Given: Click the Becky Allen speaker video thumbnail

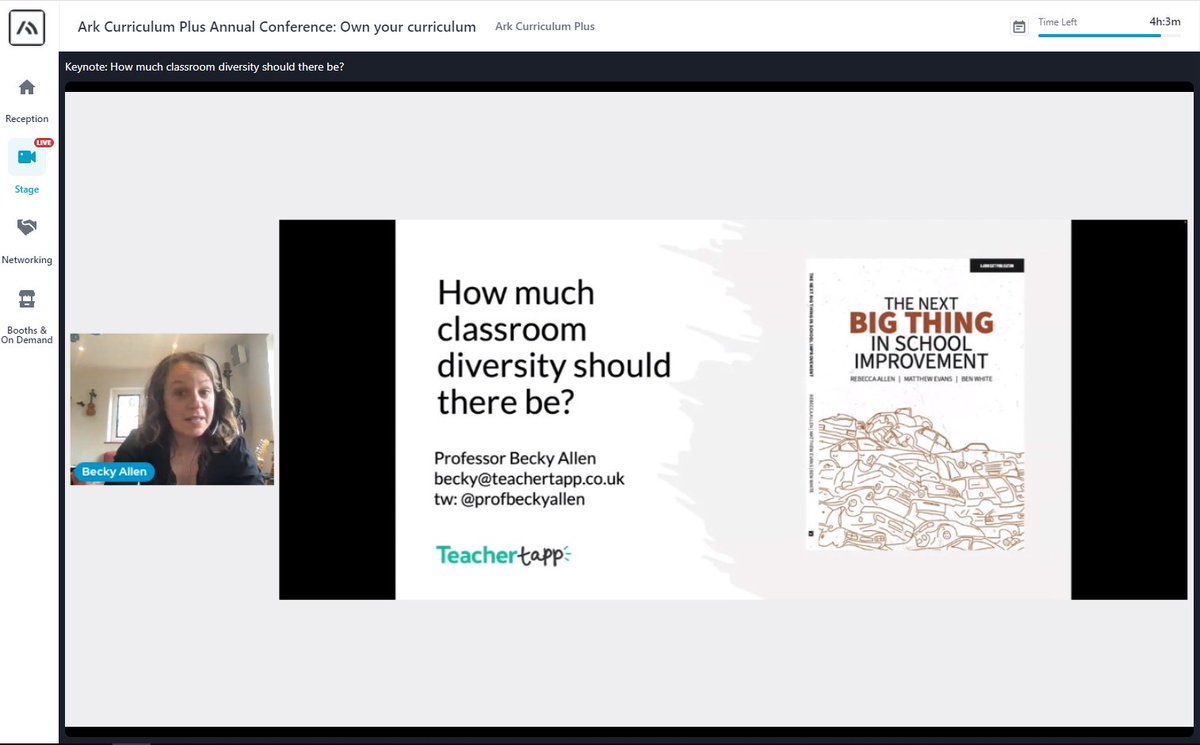Looking at the screenshot, I should click(x=172, y=409).
